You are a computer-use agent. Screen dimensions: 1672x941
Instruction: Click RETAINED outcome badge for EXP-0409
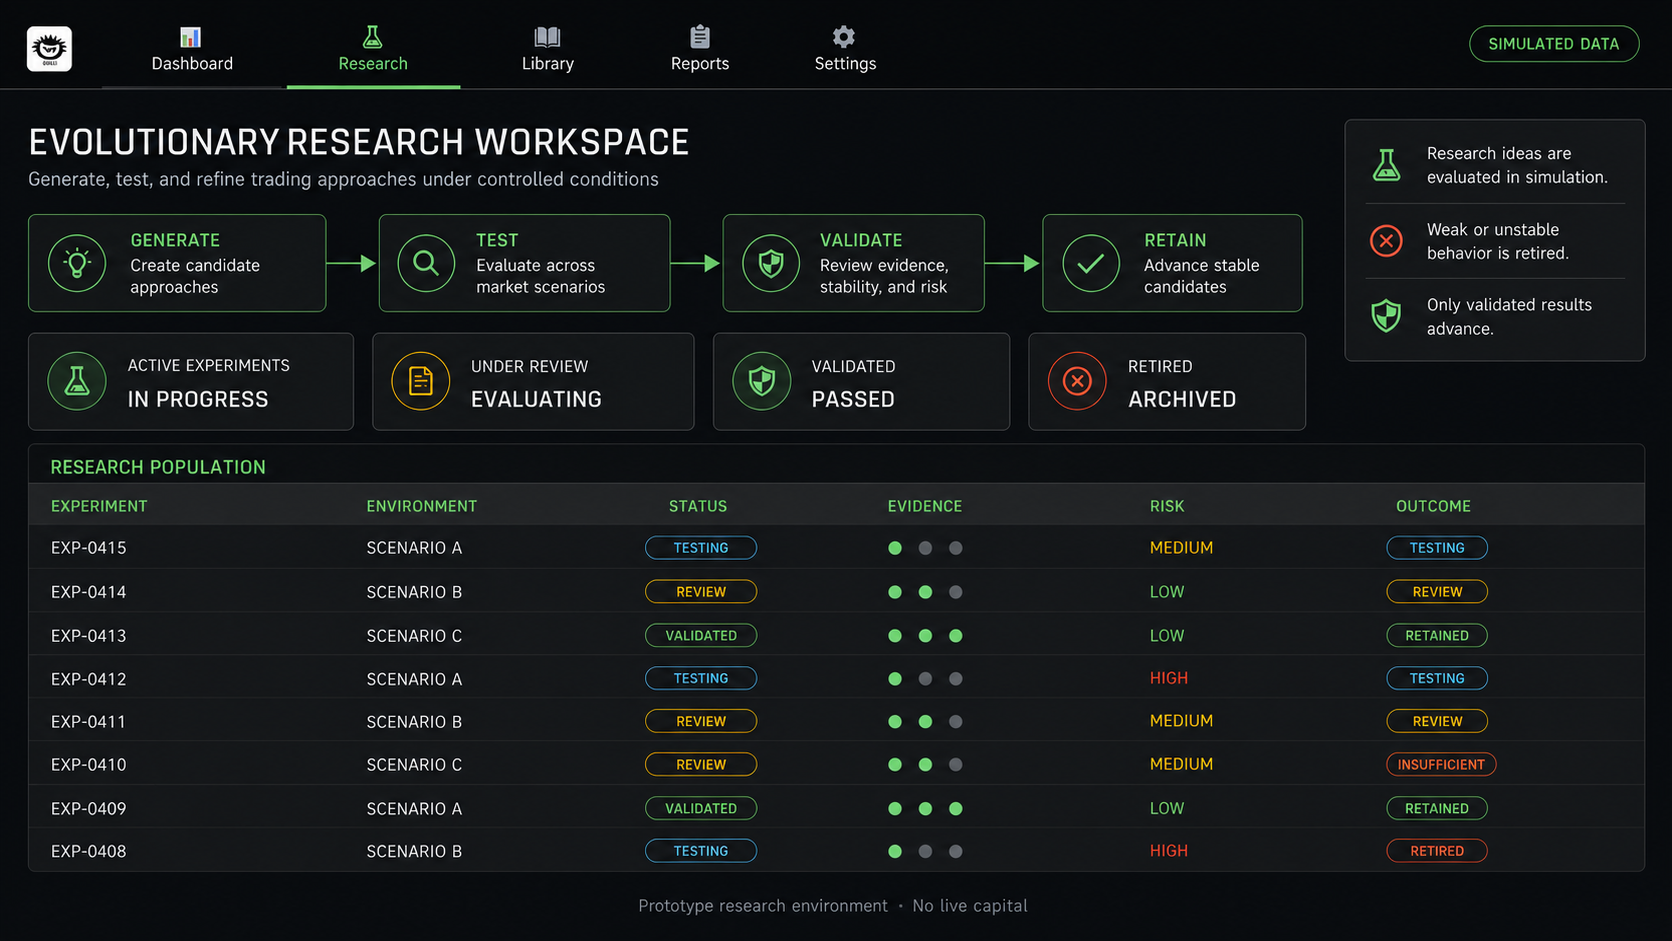[x=1437, y=808]
